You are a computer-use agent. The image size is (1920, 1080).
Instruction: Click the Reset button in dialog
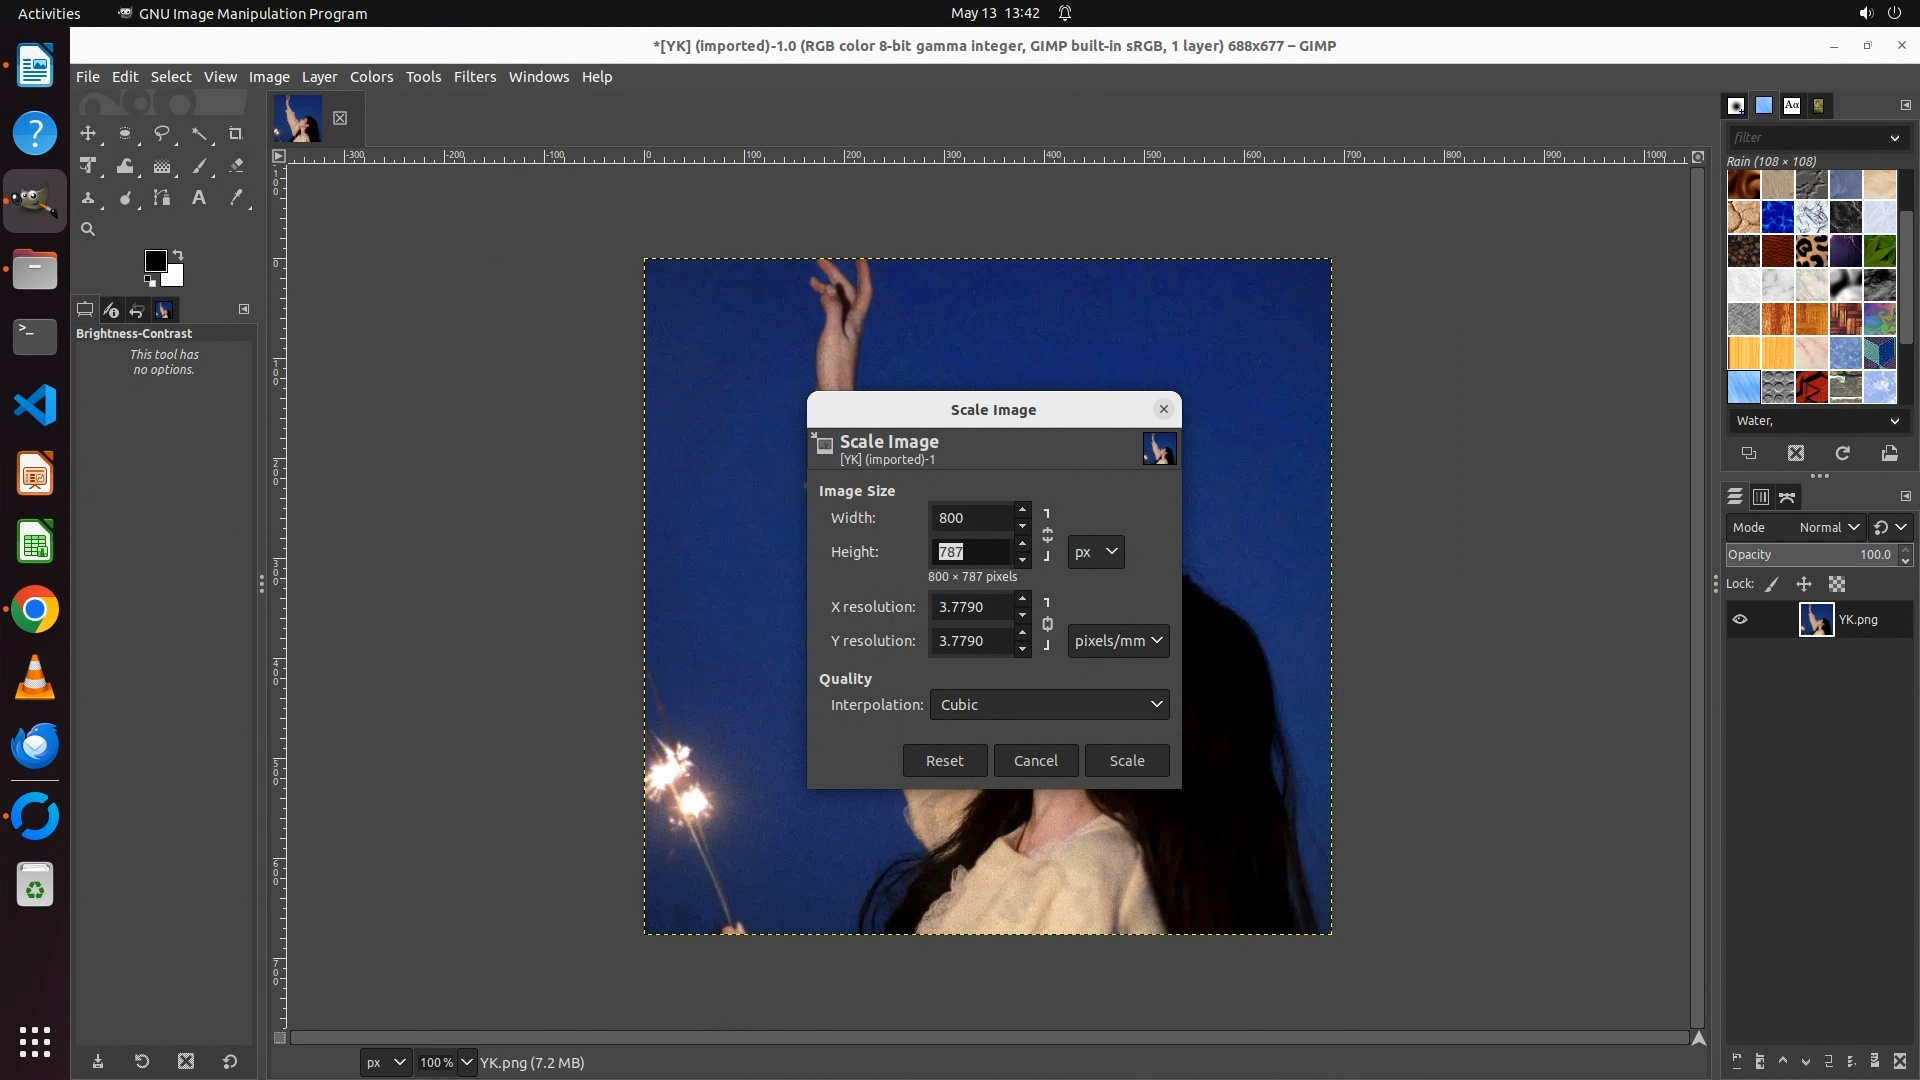pyautogui.click(x=944, y=761)
